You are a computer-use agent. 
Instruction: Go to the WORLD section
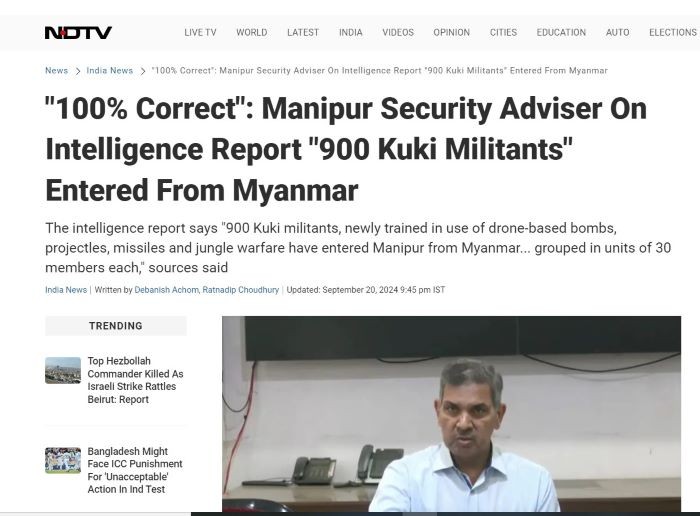(252, 33)
